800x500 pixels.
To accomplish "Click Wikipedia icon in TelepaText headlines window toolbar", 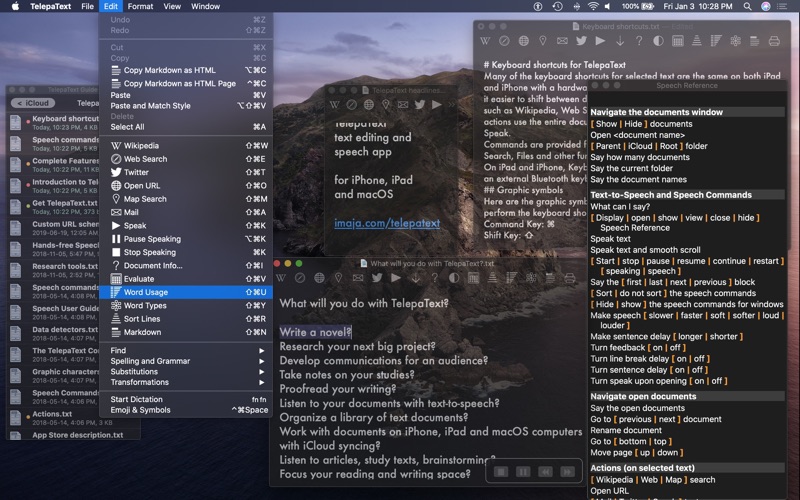I will click(334, 105).
